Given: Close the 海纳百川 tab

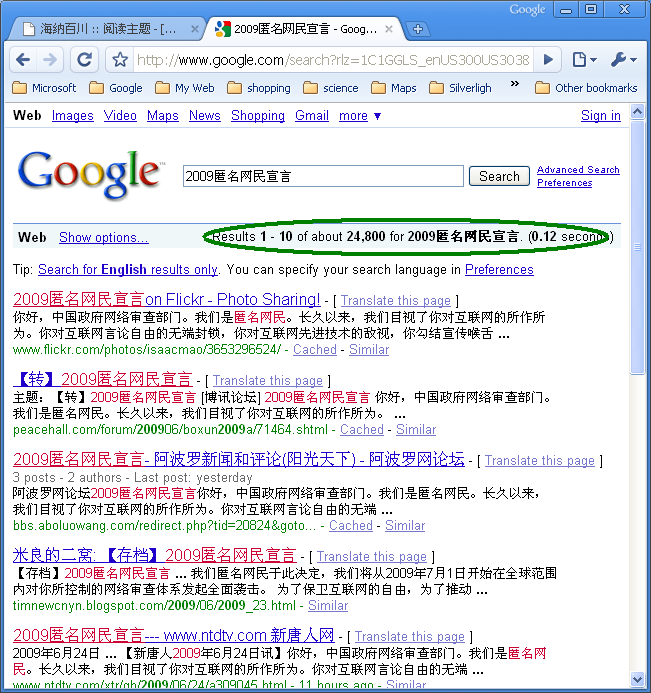Looking at the screenshot, I should 194,29.
